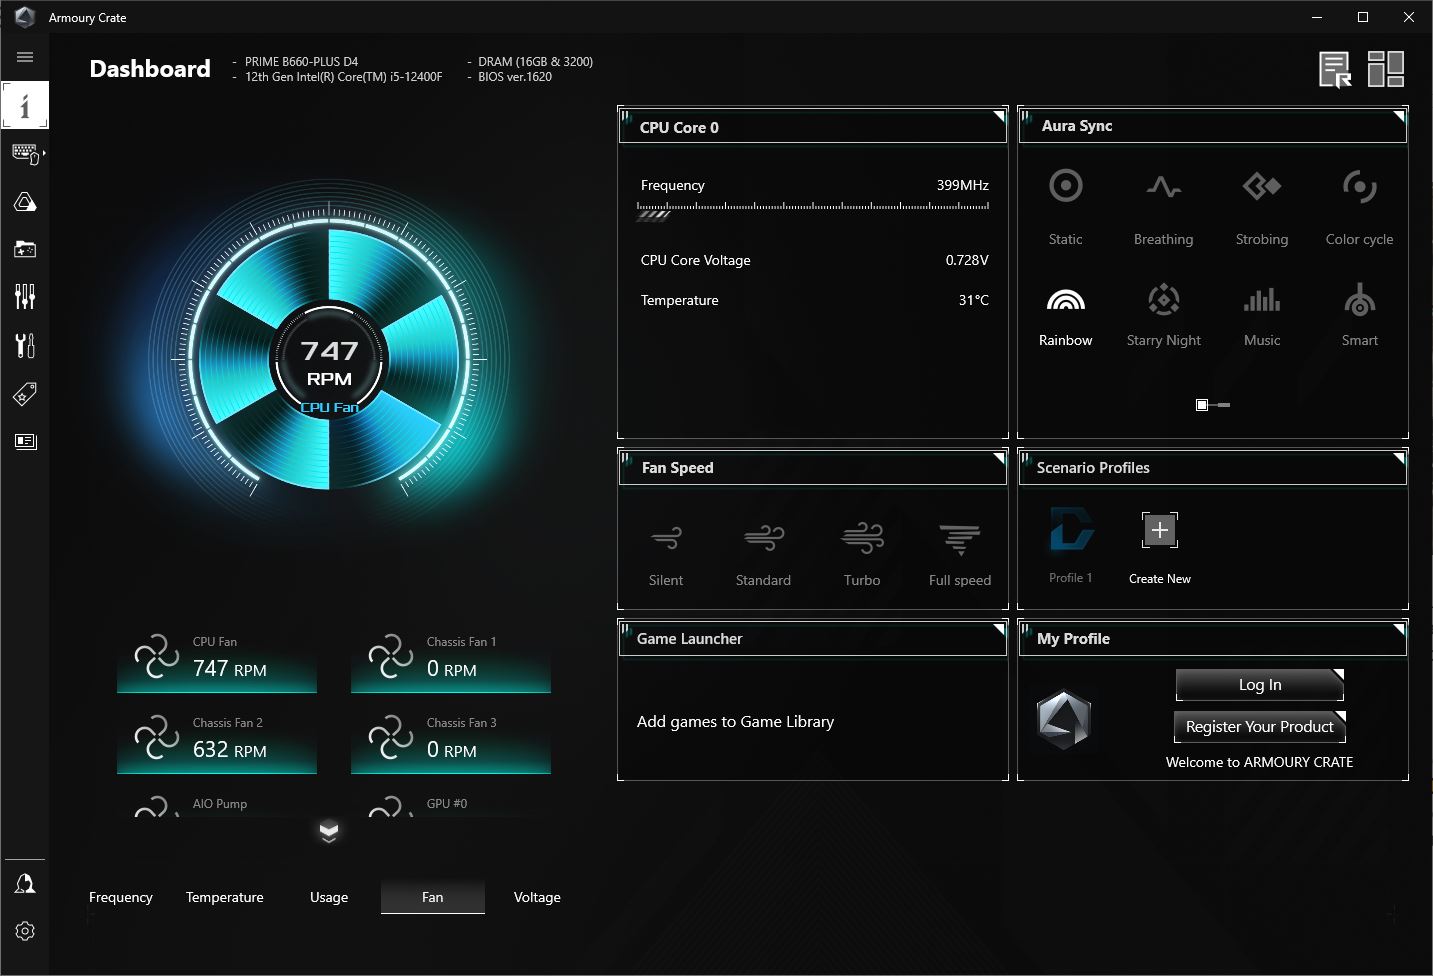This screenshot has width=1433, height=976.
Task: Select the Starry Night lighting effect
Action: [x=1163, y=315]
